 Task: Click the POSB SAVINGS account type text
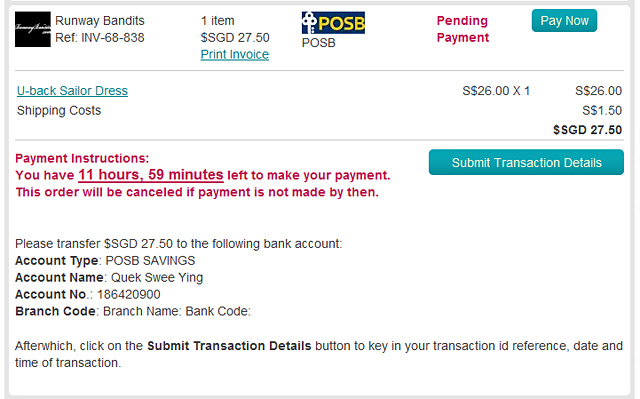[150, 260]
